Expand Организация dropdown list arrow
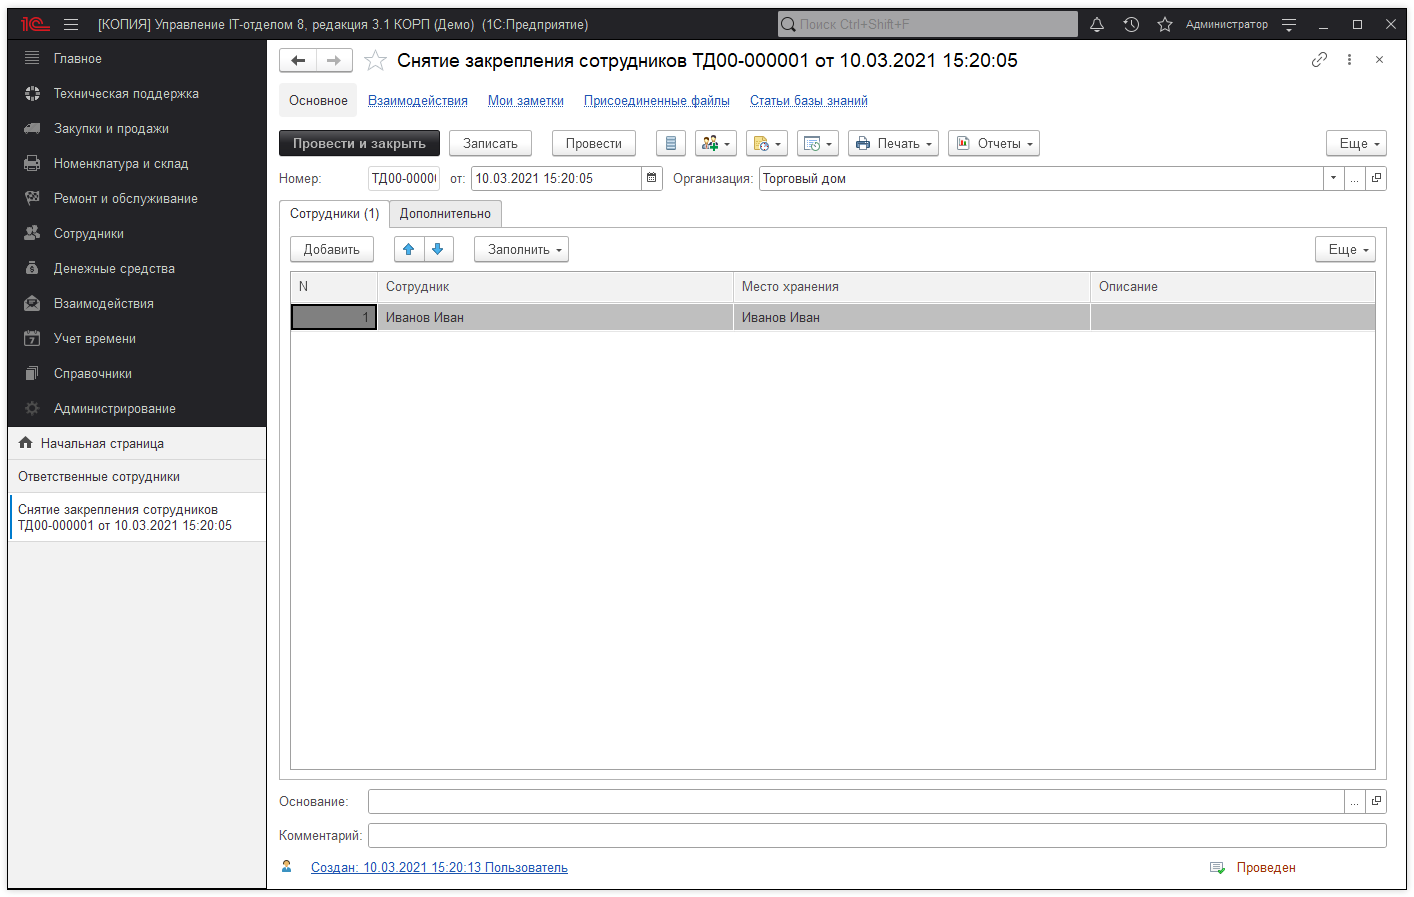The image size is (1414, 897). [1333, 178]
